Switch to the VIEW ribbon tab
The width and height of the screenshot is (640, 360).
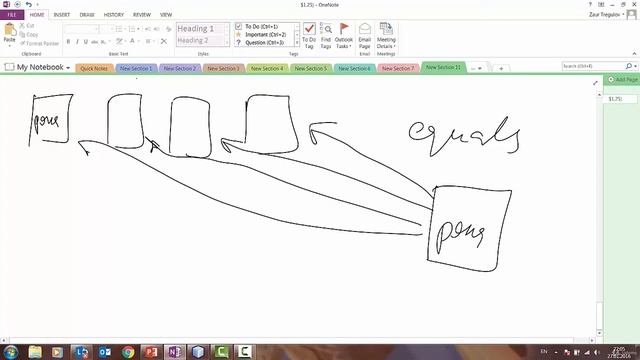pyautogui.click(x=166, y=15)
